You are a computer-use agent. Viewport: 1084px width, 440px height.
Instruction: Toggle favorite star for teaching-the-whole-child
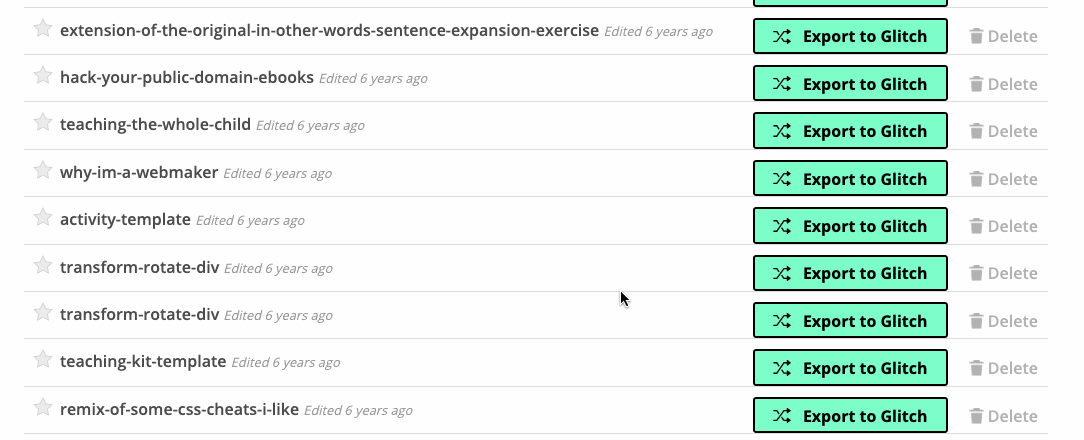43,122
